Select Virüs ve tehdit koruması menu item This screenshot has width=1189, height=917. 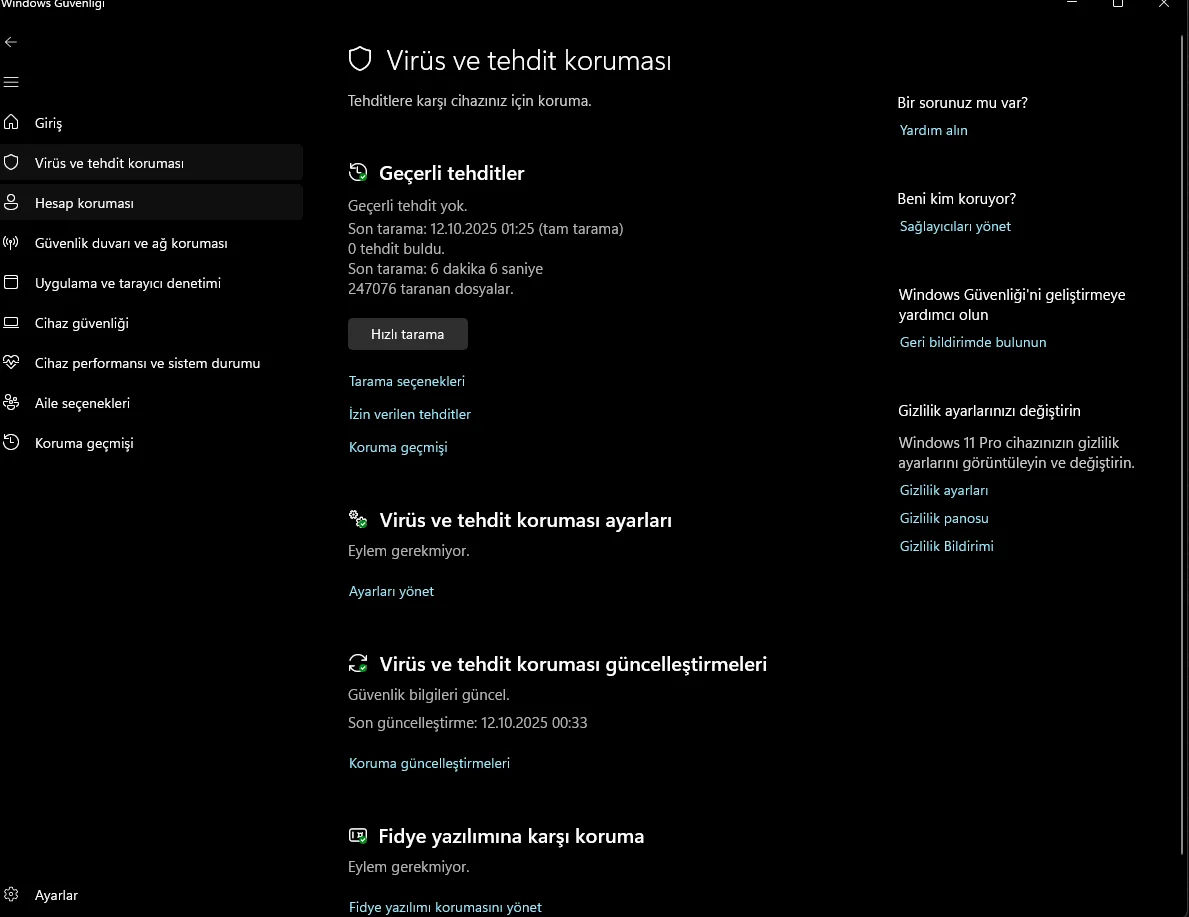click(x=109, y=163)
